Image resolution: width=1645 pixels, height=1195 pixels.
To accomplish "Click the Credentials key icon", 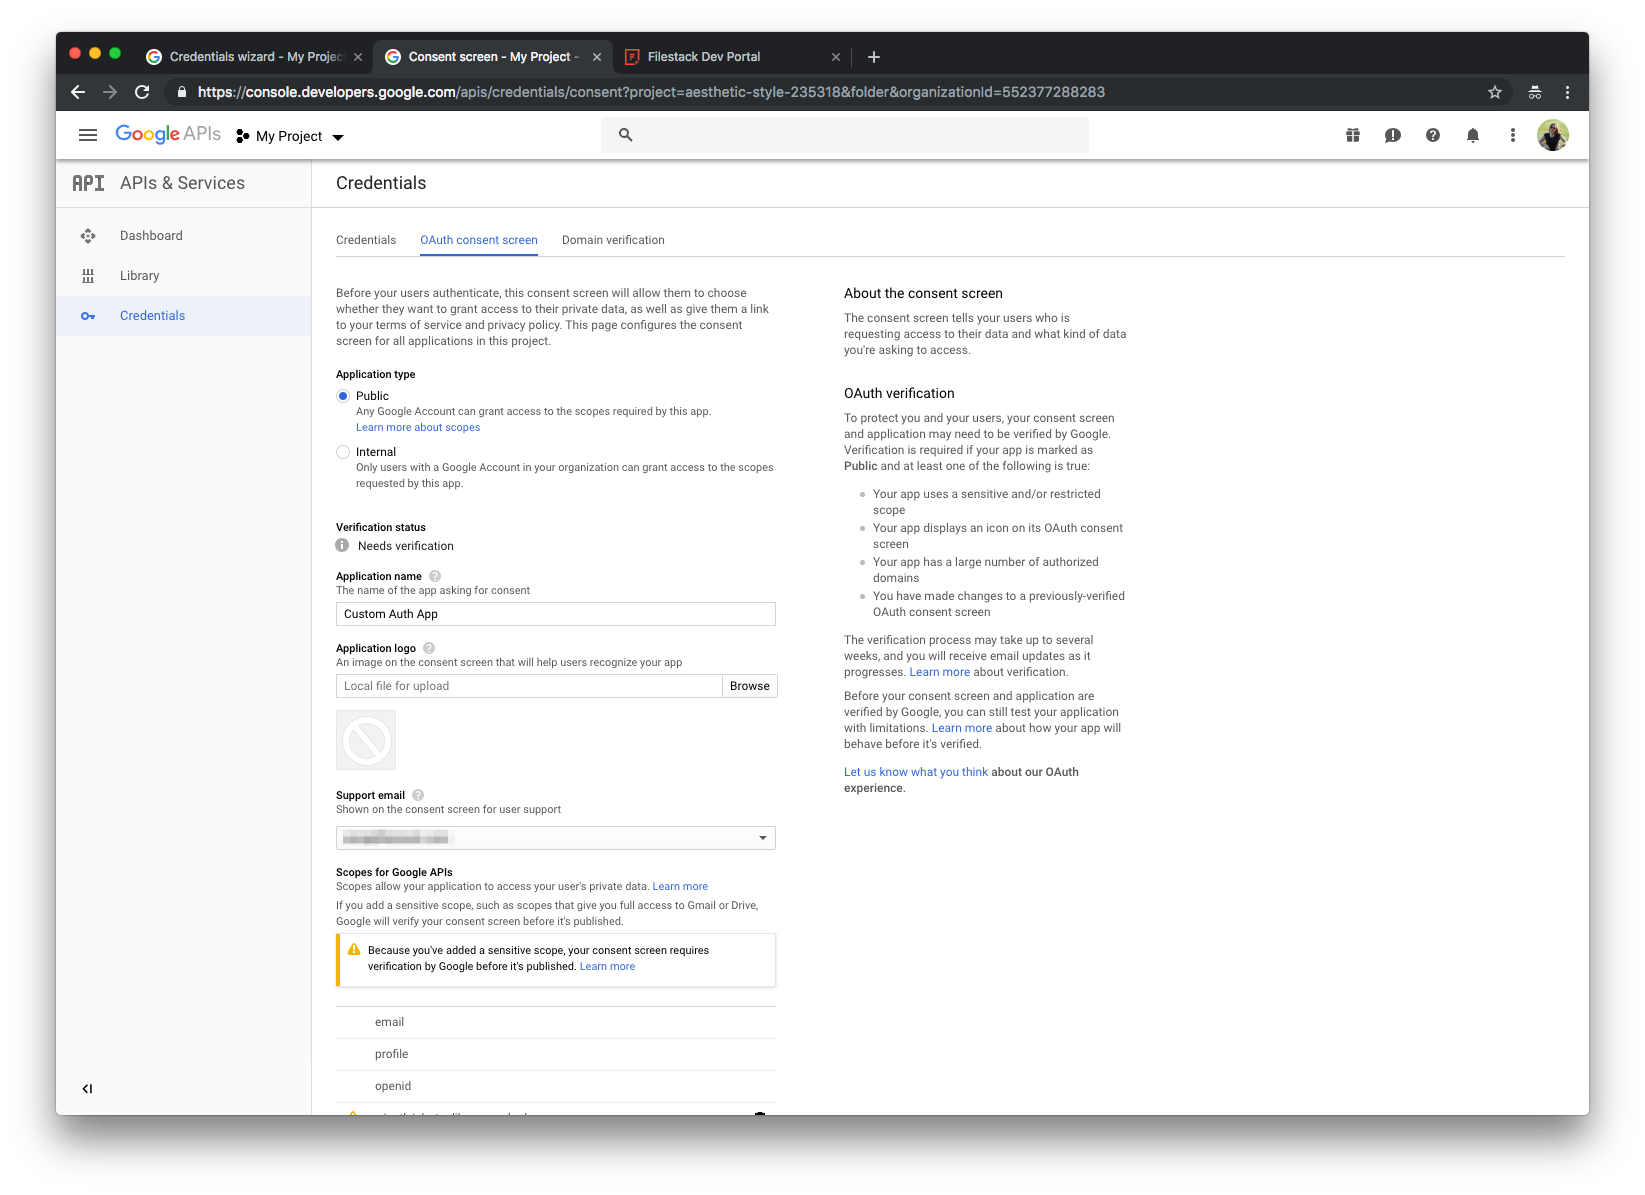I will point(88,316).
